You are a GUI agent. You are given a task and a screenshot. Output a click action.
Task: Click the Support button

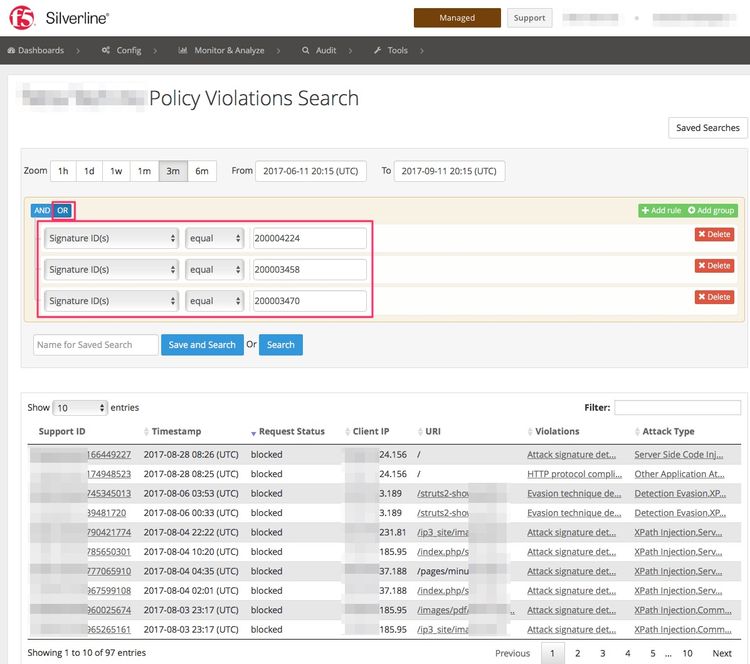pyautogui.click(x=529, y=18)
